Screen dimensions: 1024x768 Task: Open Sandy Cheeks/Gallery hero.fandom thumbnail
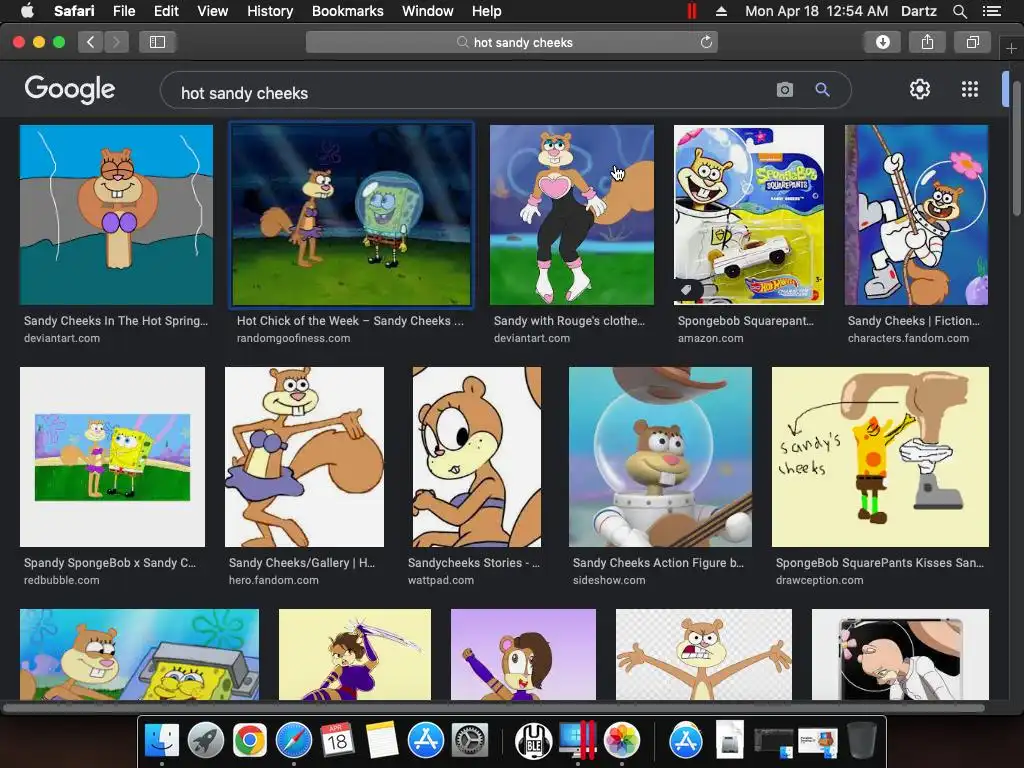[304, 457]
